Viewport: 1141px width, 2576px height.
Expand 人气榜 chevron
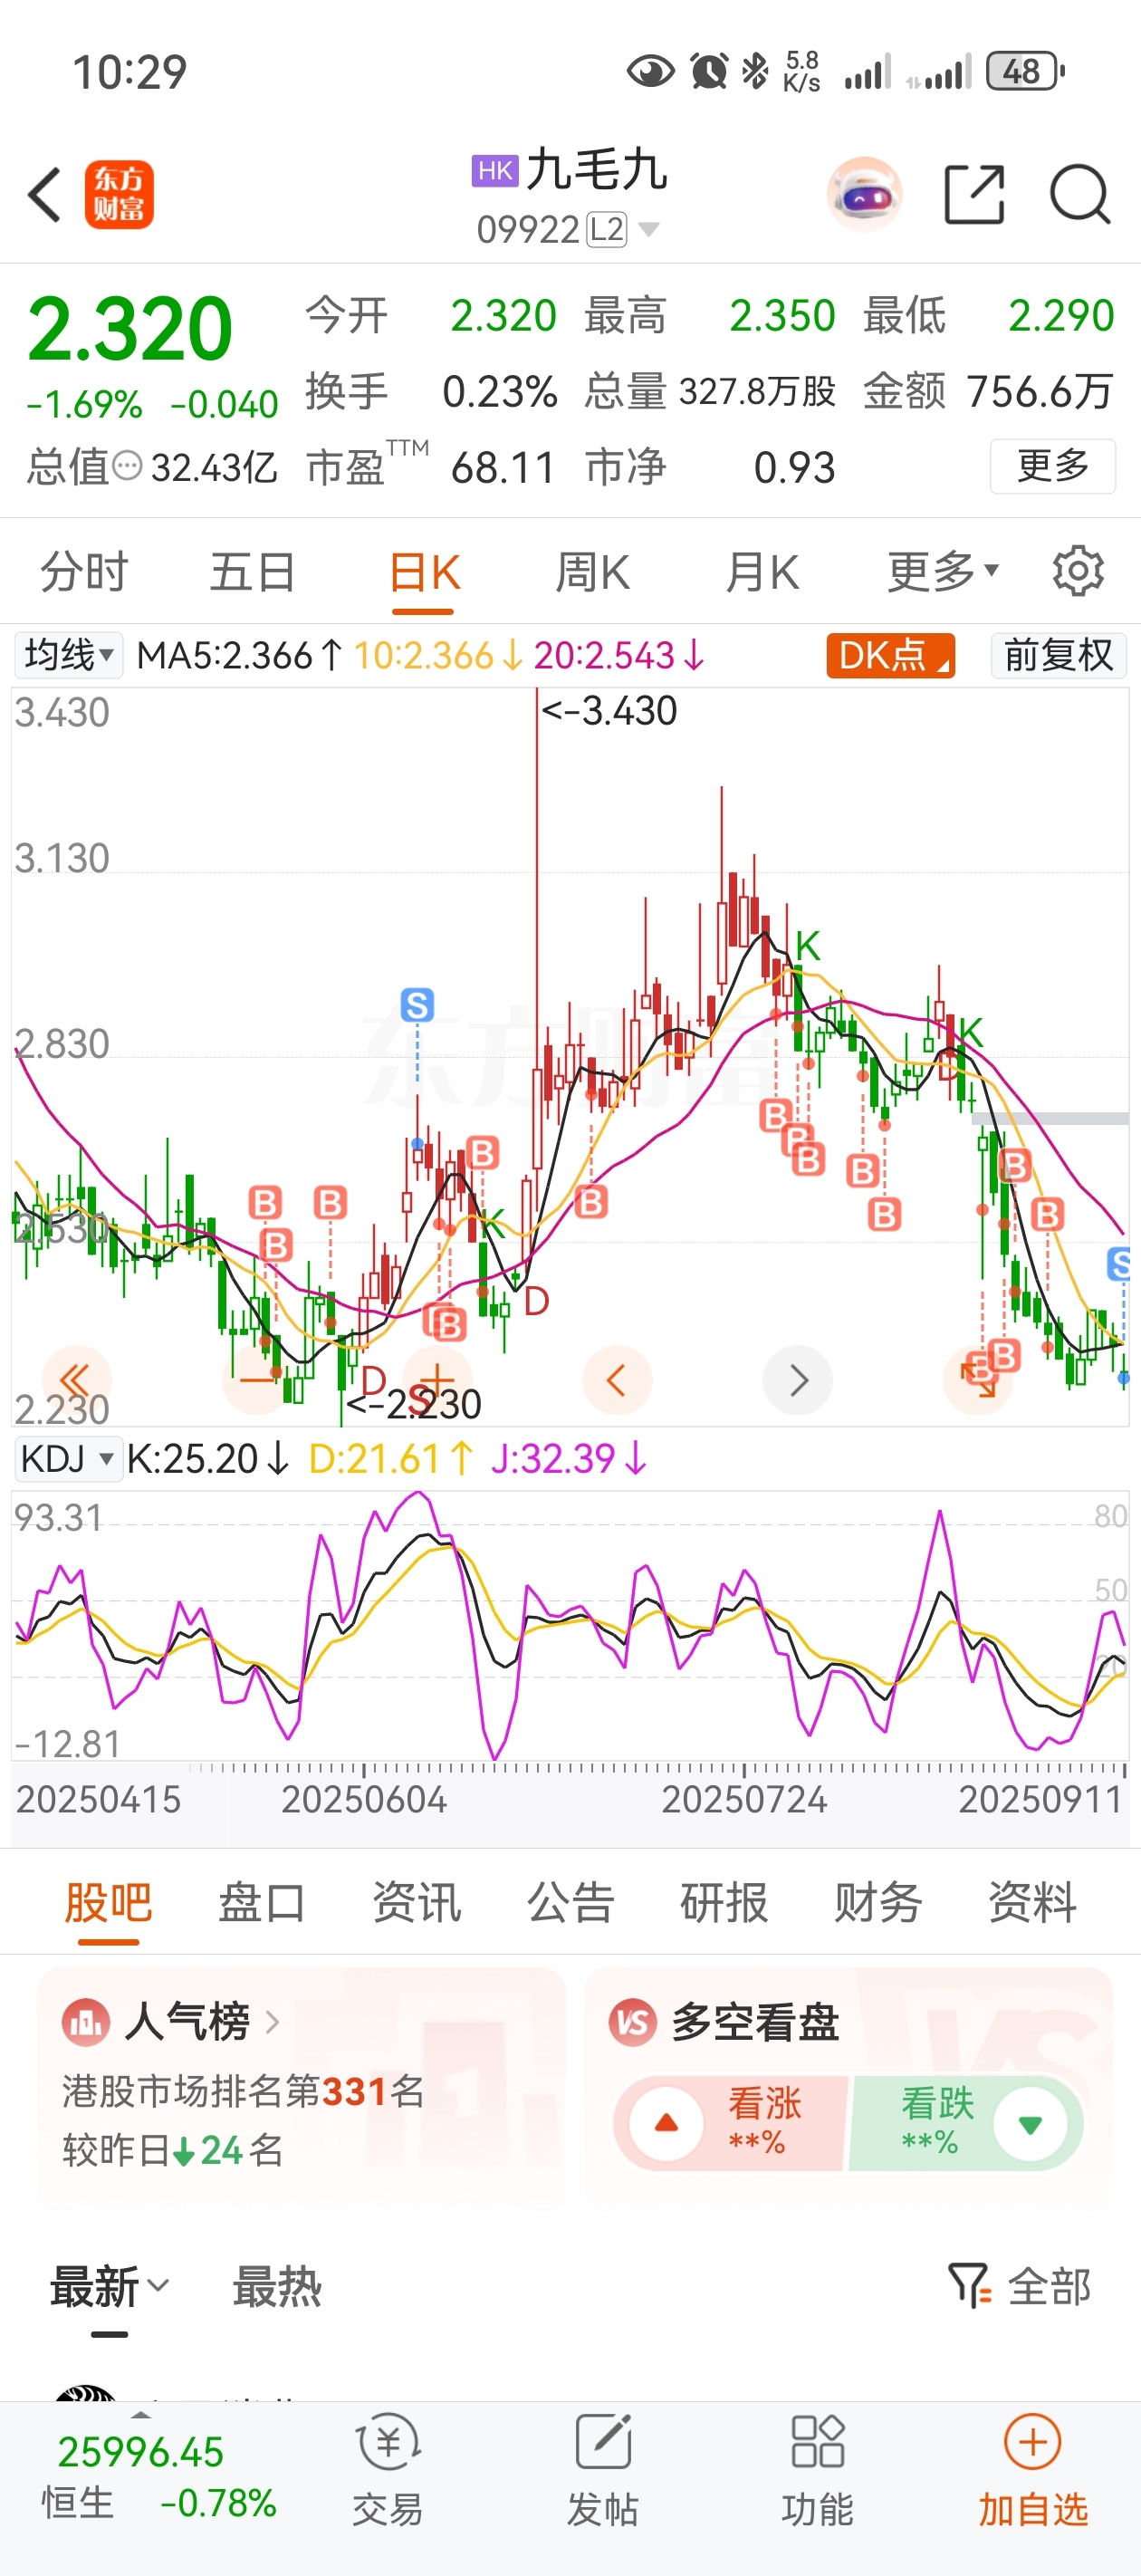(x=272, y=2022)
